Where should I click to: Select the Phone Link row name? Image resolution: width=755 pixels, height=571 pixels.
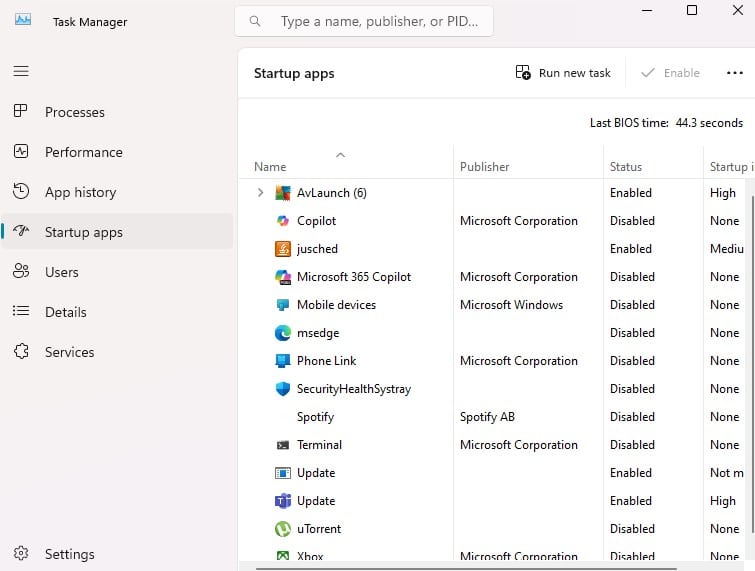click(x=326, y=361)
